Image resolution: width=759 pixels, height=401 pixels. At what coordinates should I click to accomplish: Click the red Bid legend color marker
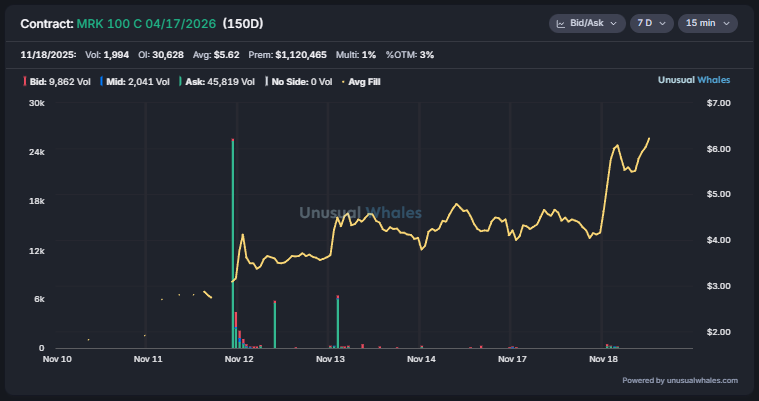click(24, 81)
